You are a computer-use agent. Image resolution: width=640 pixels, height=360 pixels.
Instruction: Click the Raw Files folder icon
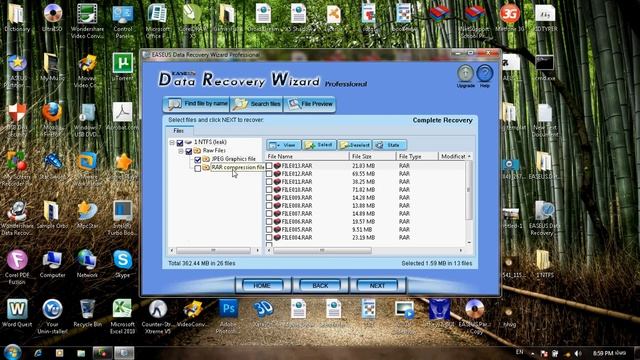click(x=197, y=151)
